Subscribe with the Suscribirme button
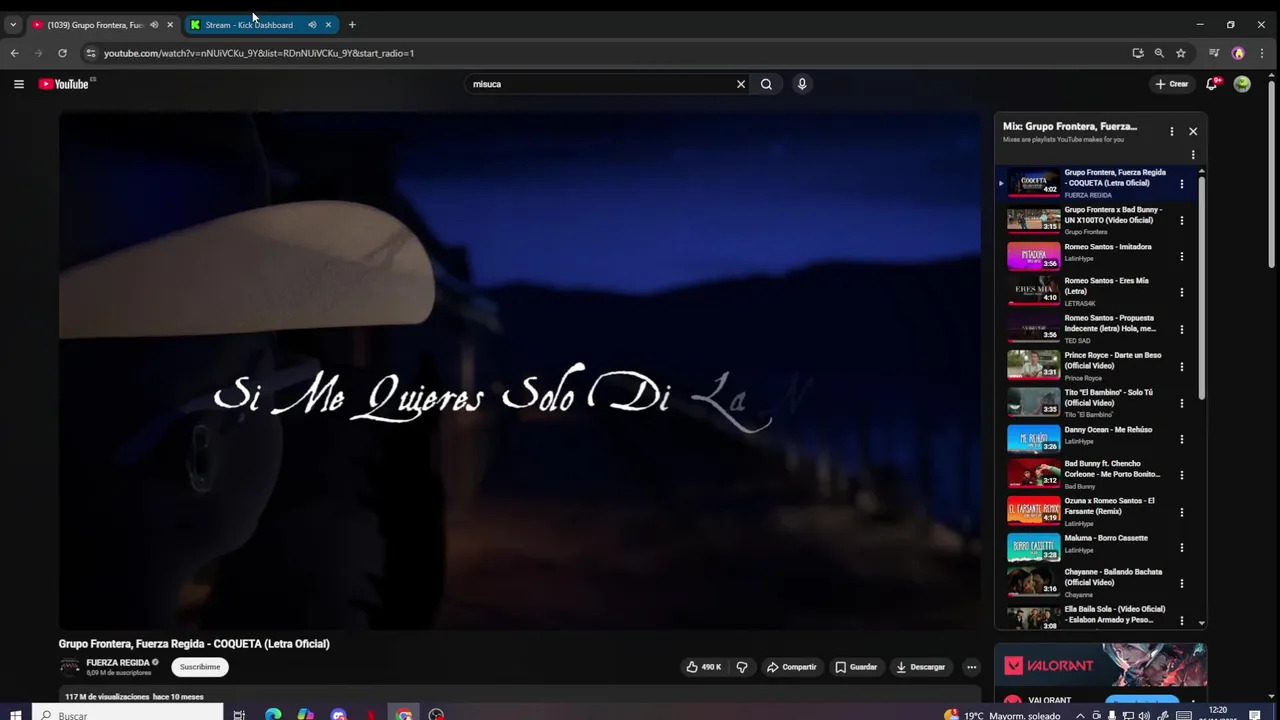The height and width of the screenshot is (720, 1280). [x=200, y=667]
